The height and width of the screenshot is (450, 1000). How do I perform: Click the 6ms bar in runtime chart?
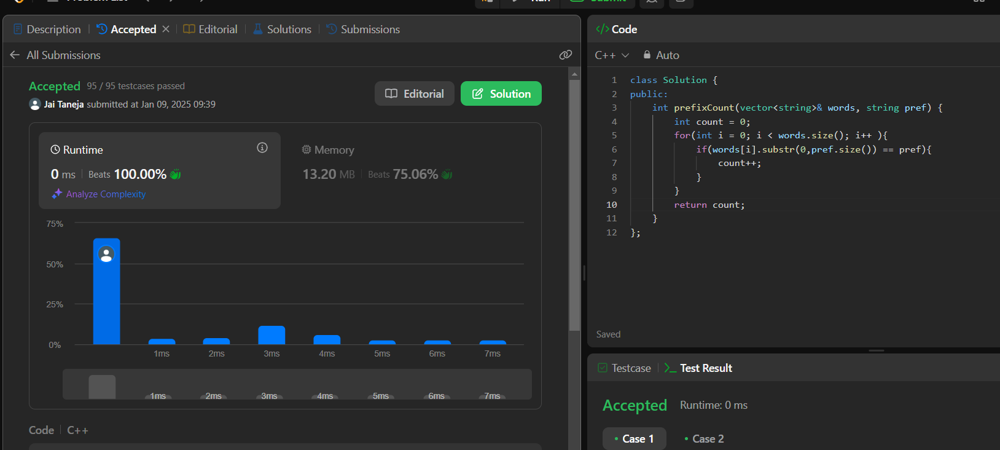click(438, 342)
